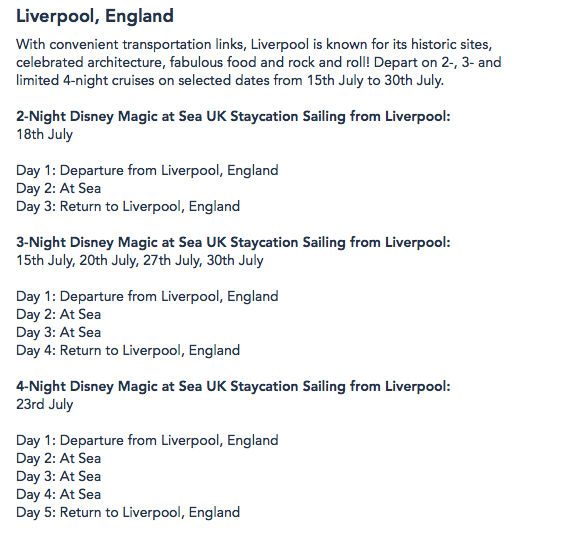Click the 'Day 4: At Sea' line
The width and height of the screenshot is (585, 536).
(x=59, y=495)
